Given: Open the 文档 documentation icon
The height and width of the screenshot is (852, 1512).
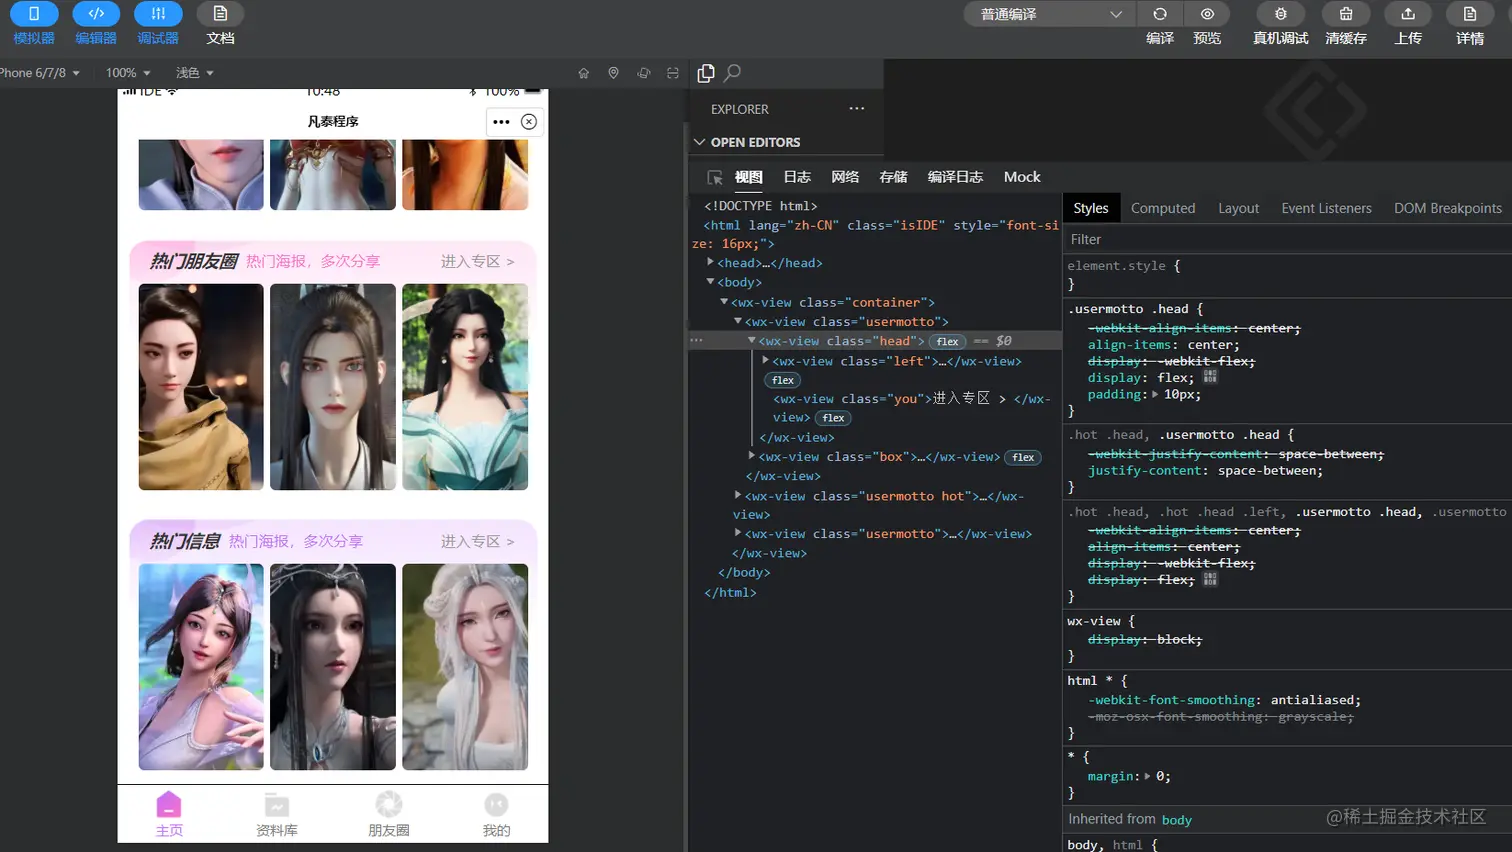Looking at the screenshot, I should [220, 14].
